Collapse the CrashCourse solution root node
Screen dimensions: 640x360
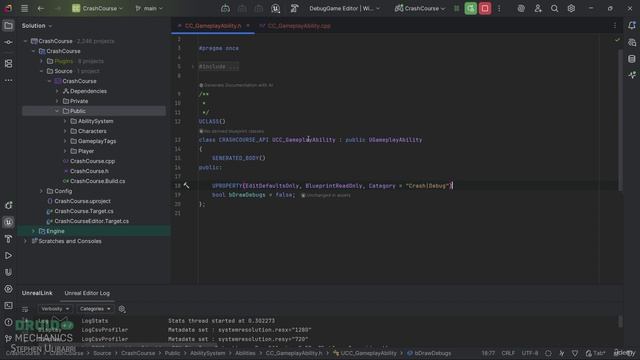tap(25, 41)
